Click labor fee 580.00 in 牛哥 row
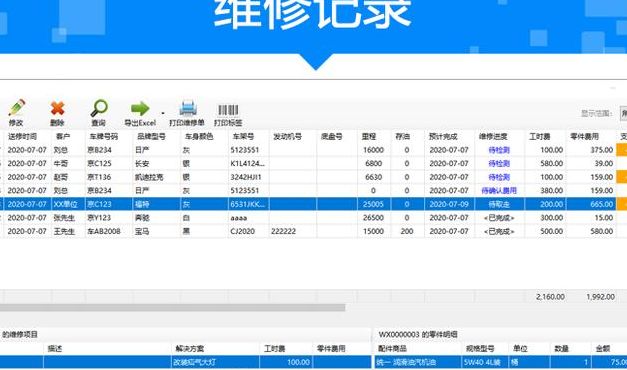 [x=552, y=164]
